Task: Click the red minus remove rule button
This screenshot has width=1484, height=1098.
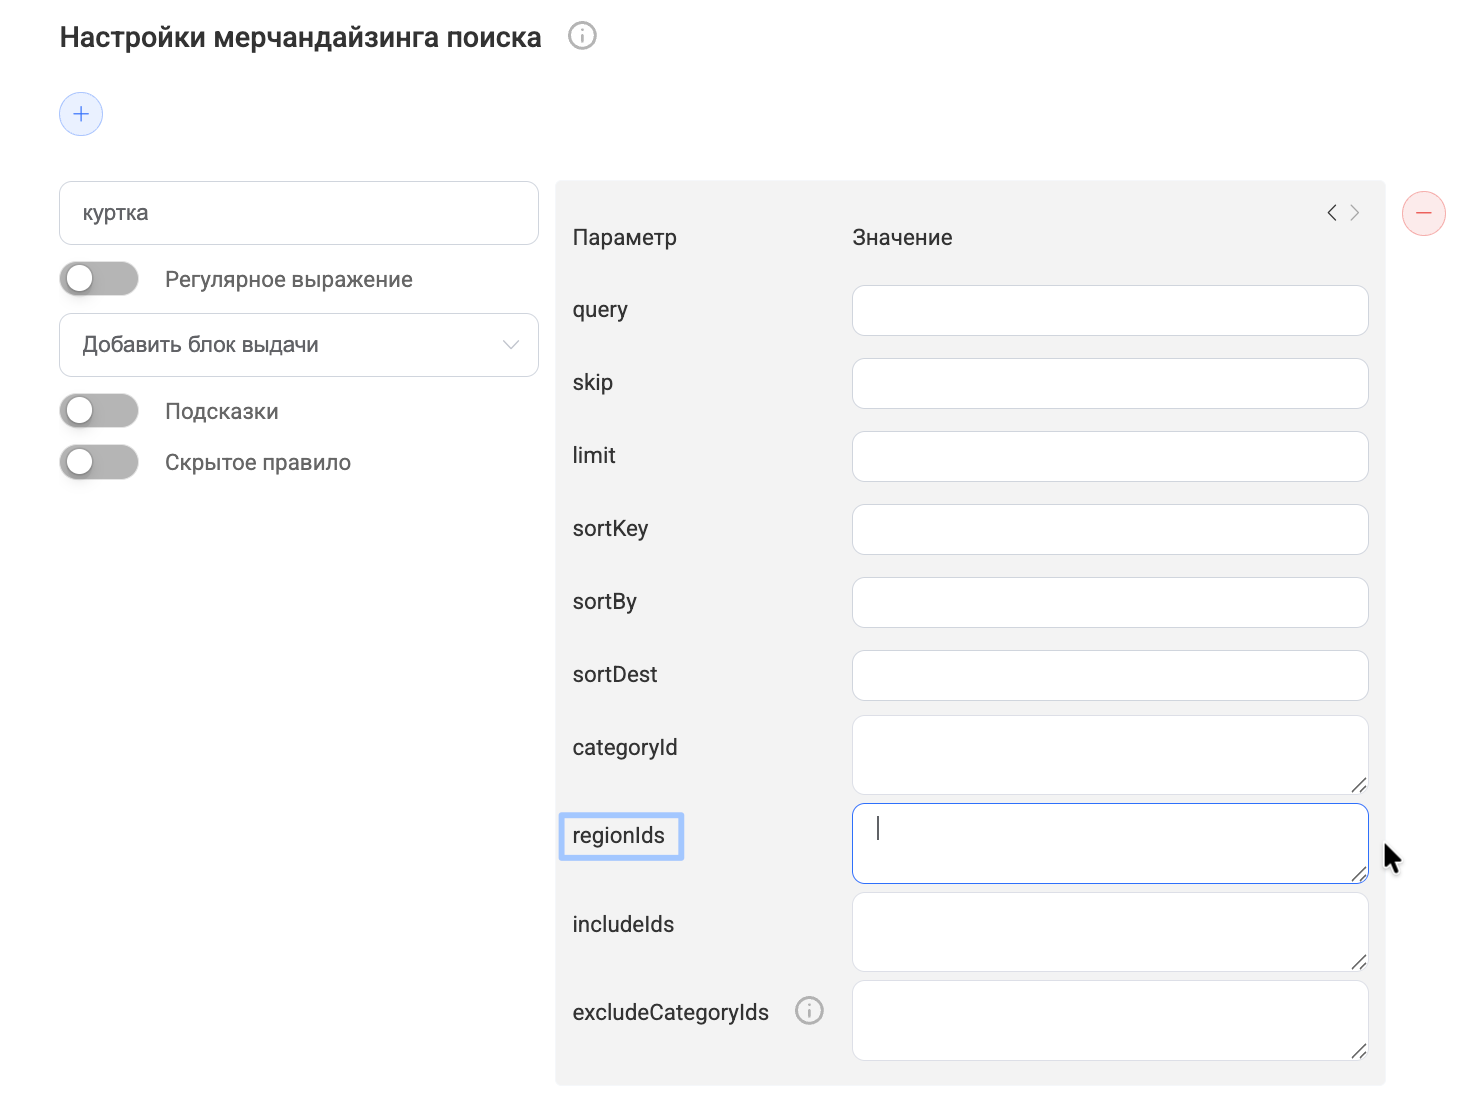Action: (x=1423, y=213)
